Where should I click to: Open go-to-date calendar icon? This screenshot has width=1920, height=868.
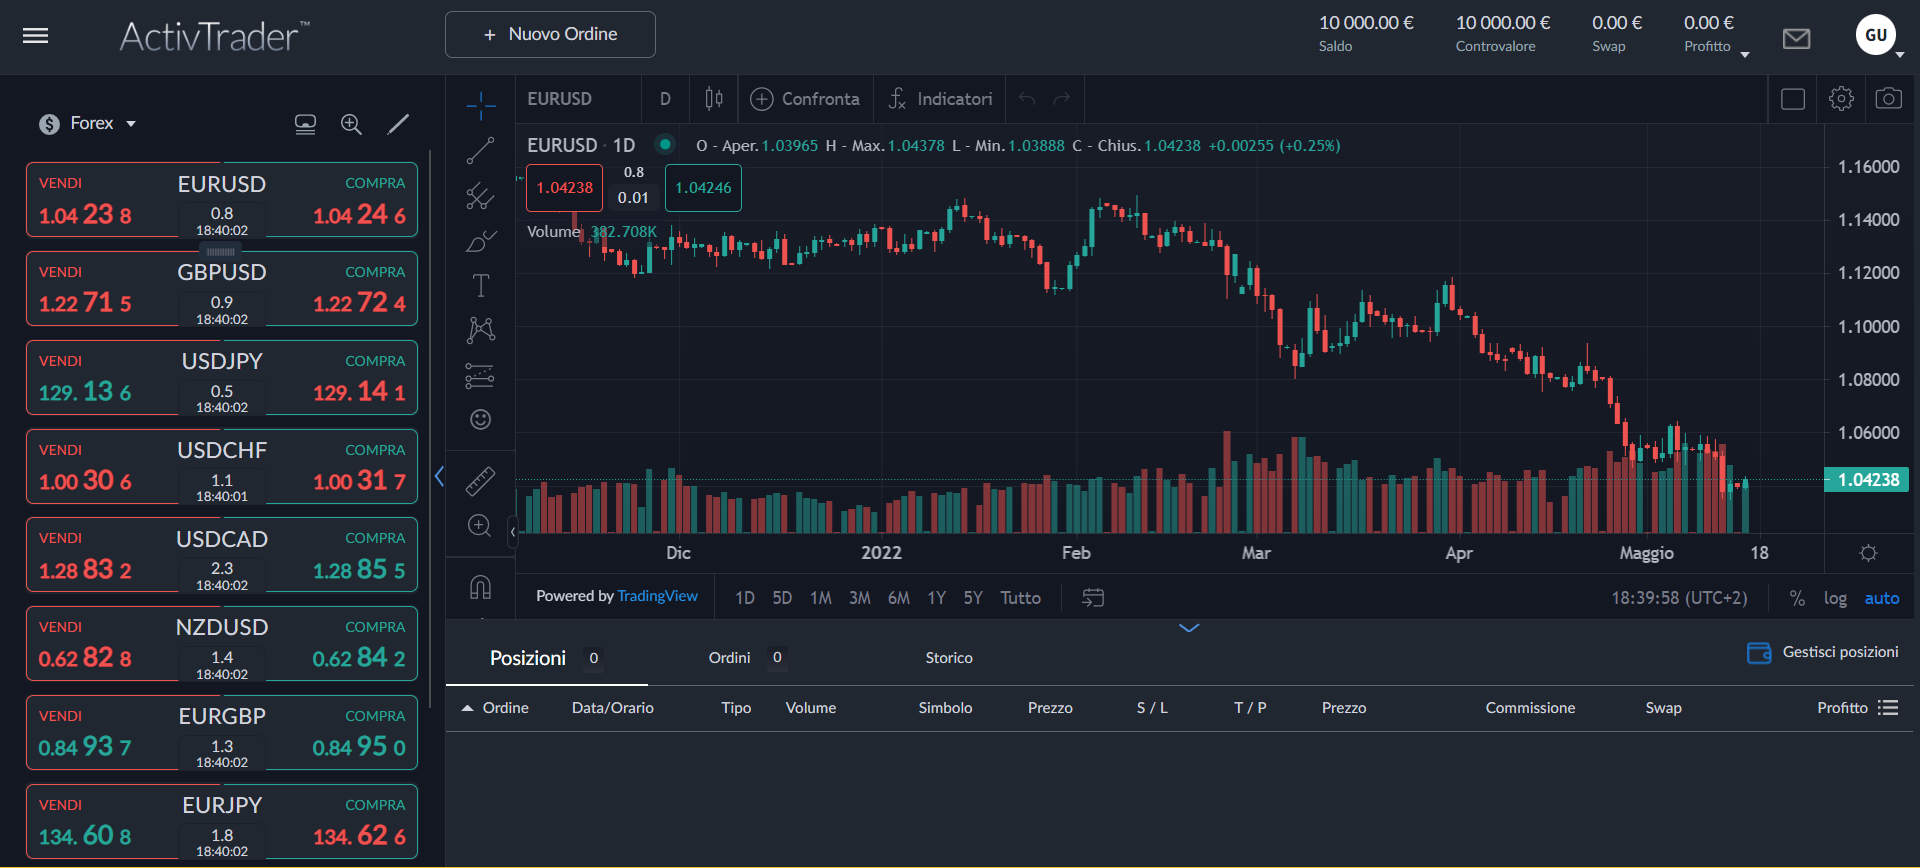[x=1093, y=598]
